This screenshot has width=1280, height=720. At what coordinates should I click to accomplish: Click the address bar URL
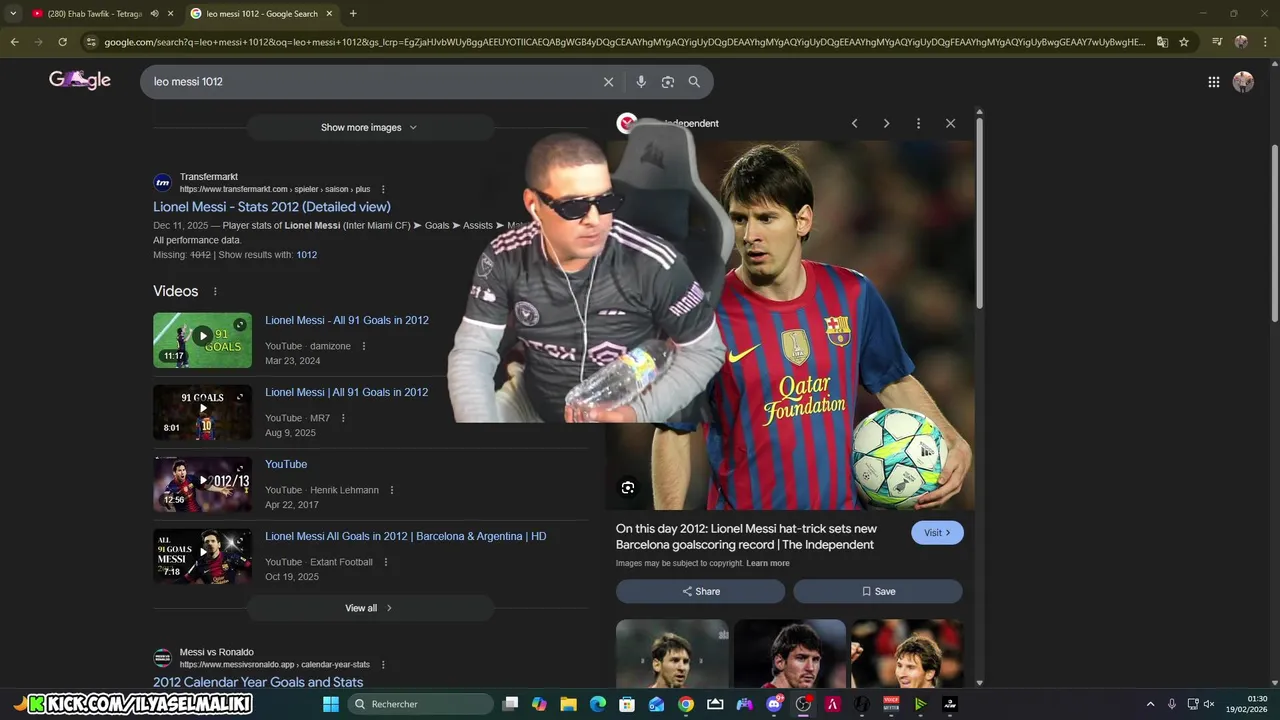tap(625, 42)
